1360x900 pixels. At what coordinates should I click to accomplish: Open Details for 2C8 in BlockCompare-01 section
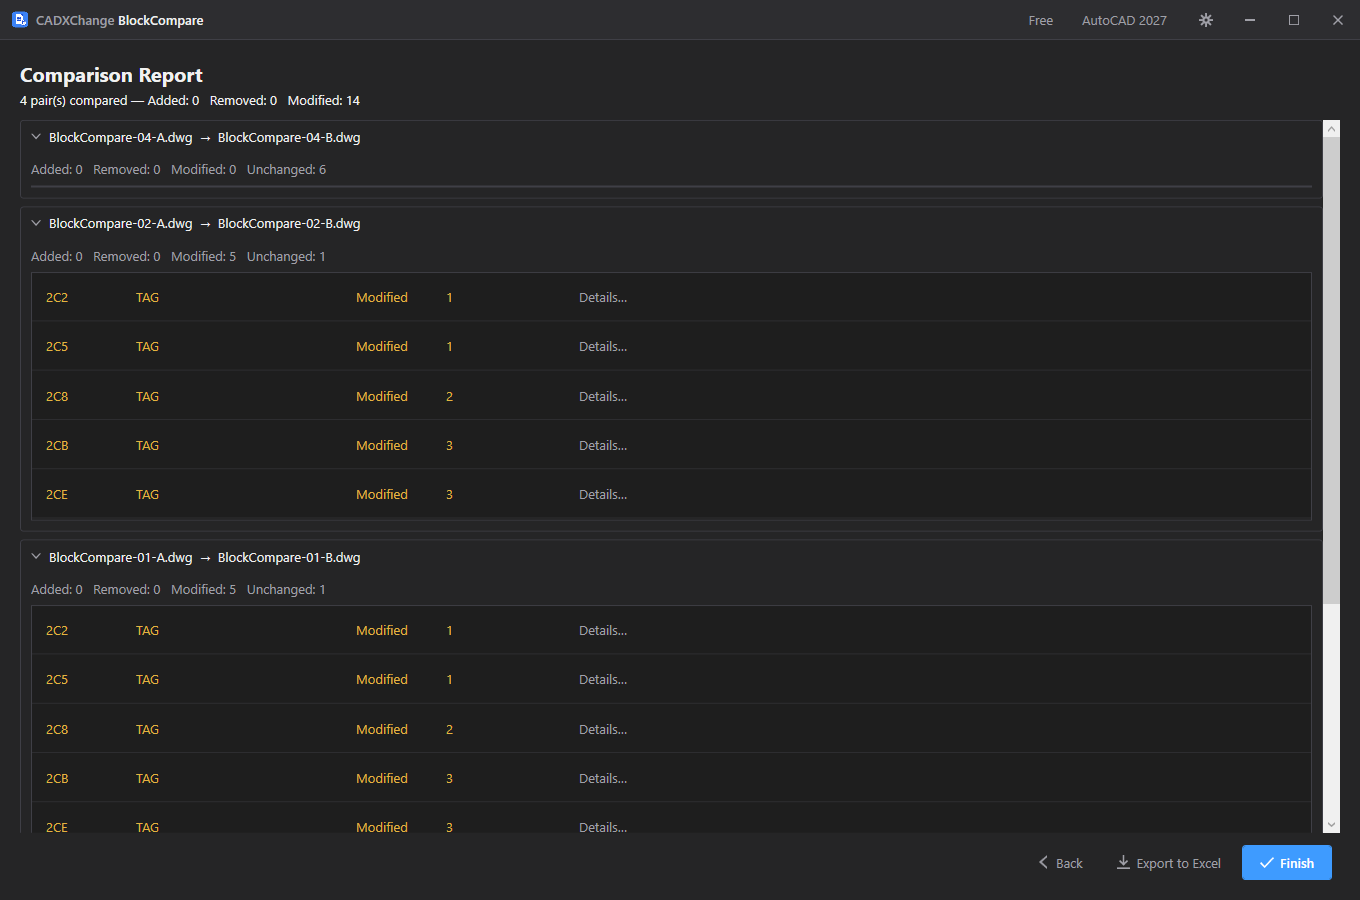pyautogui.click(x=603, y=729)
